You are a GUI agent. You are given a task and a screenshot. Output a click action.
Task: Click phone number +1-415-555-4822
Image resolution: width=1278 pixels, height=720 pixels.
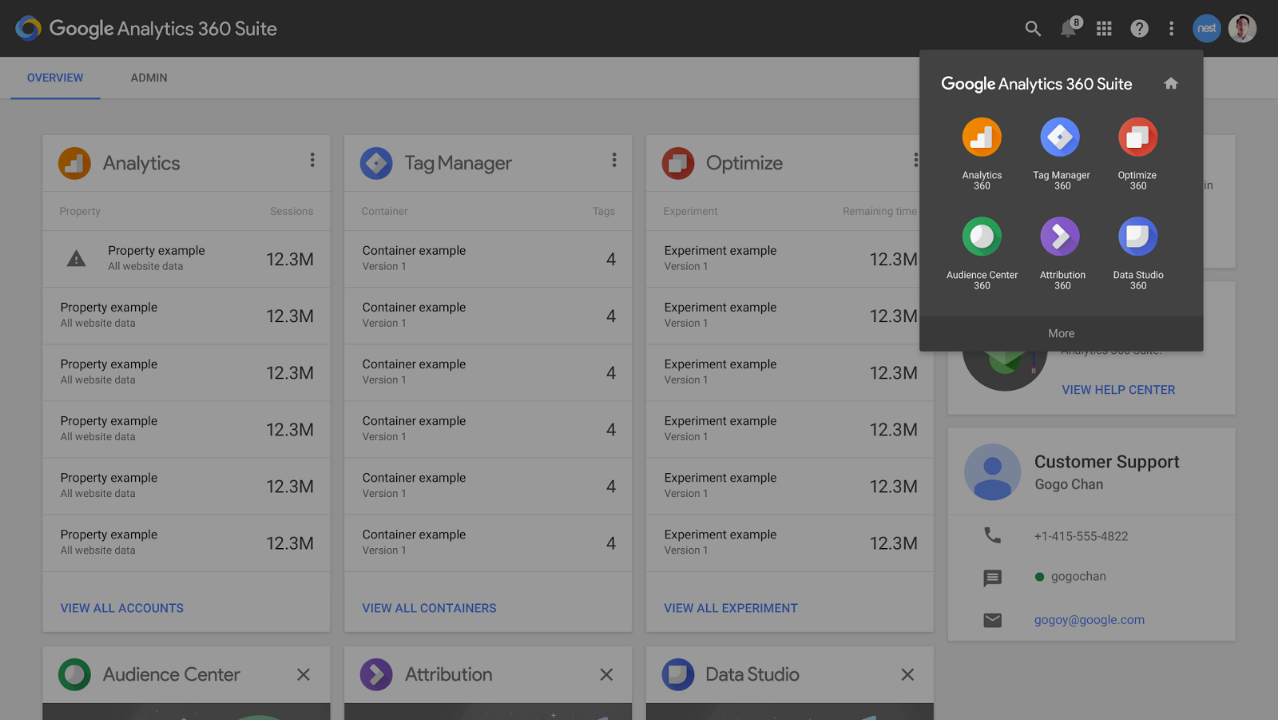[x=1081, y=536]
